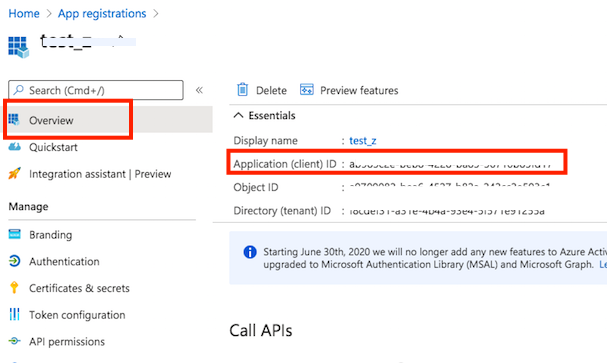
Task: Click the app registration grid icon by the title
Action: pyautogui.click(x=19, y=47)
